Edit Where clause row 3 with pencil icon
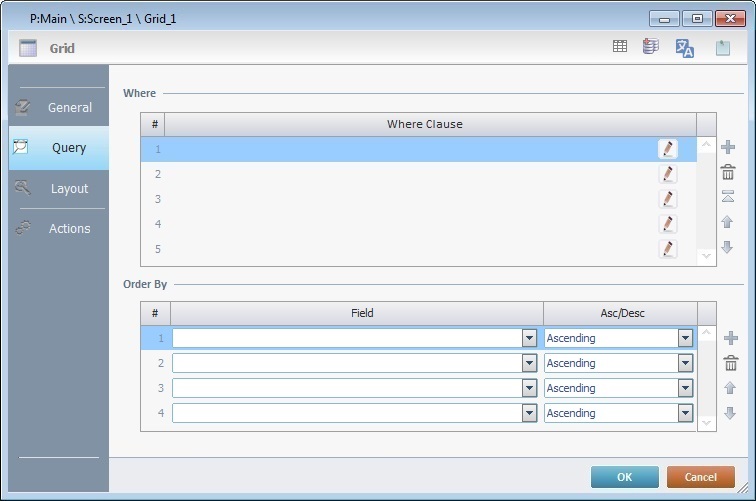Viewport: 756px width, 501px height. [x=667, y=199]
